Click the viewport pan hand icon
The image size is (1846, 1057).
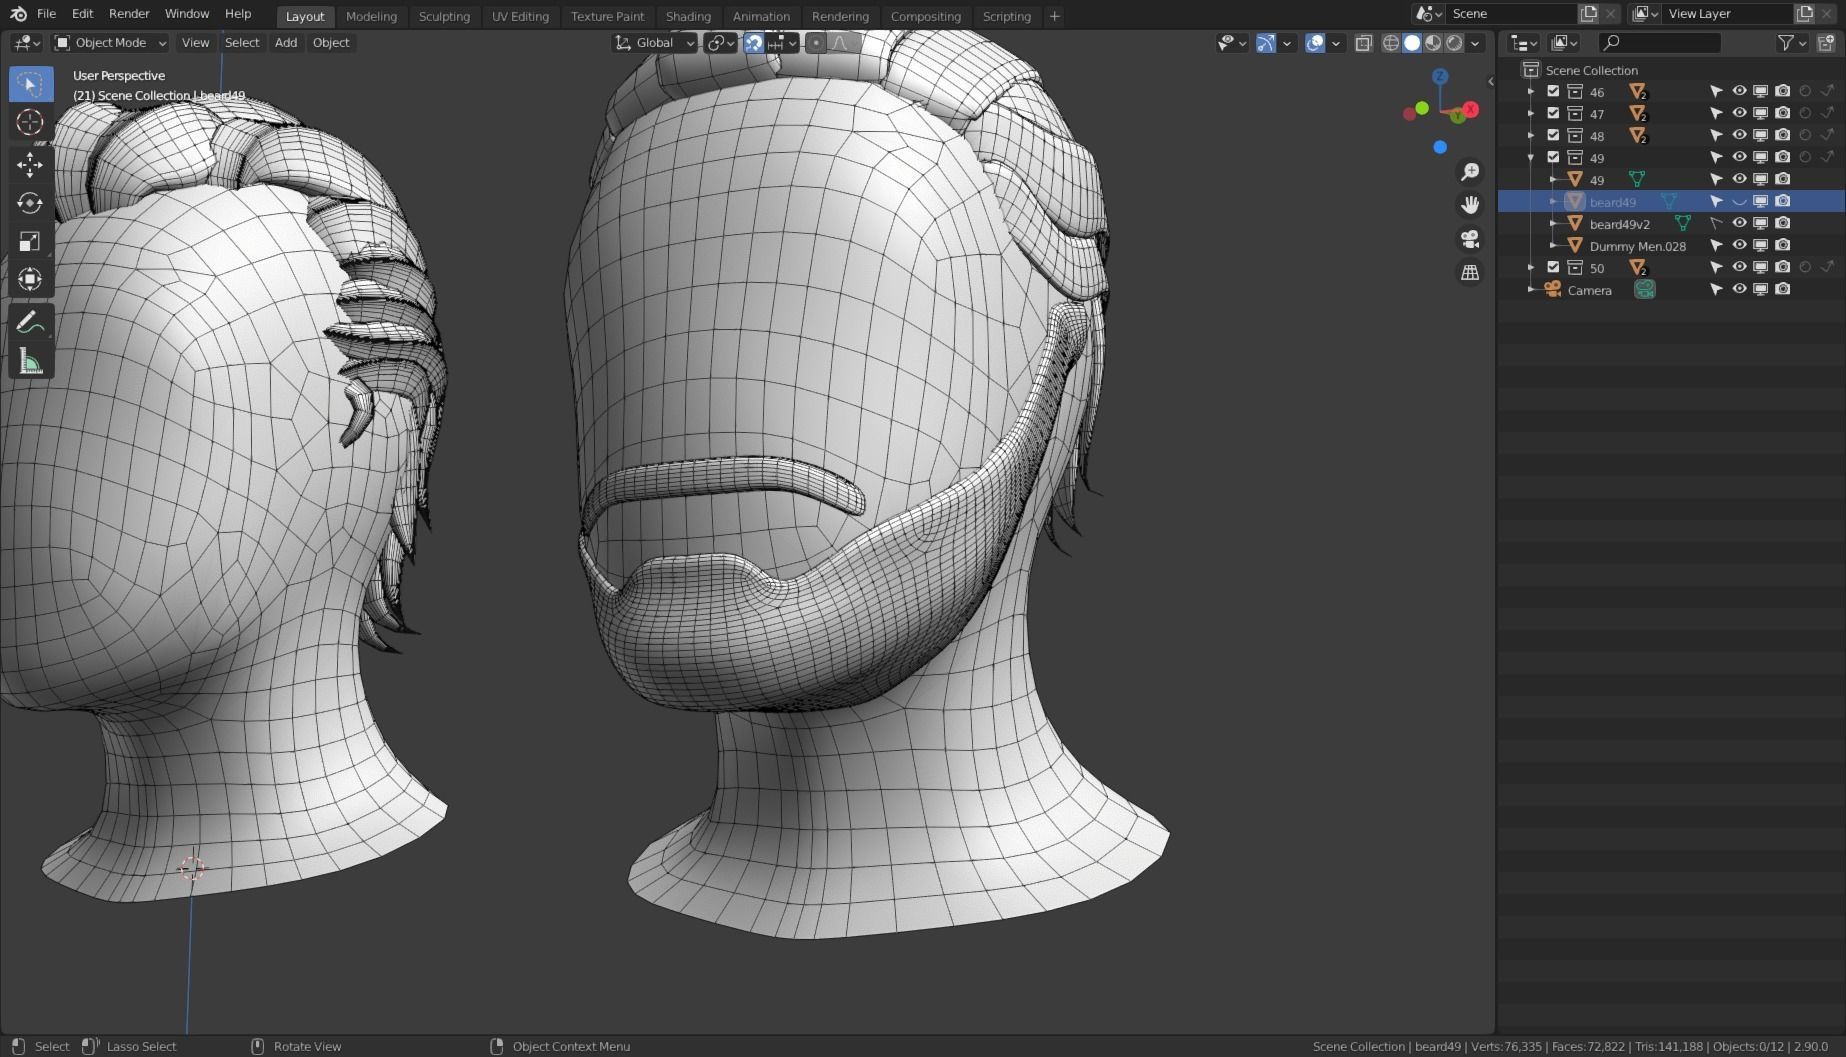[1470, 205]
